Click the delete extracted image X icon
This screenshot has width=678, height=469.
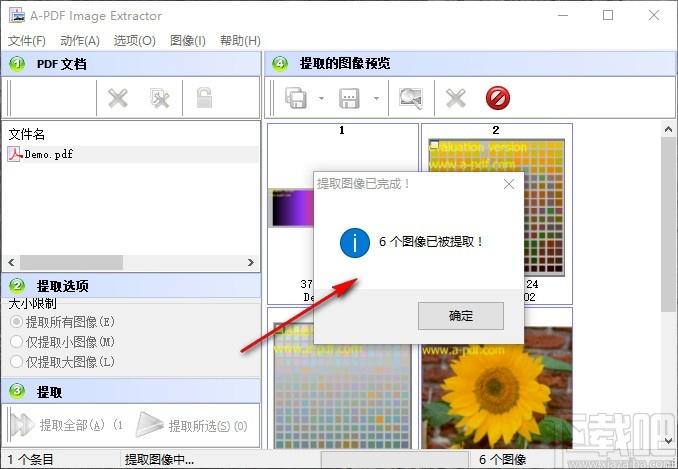click(456, 98)
